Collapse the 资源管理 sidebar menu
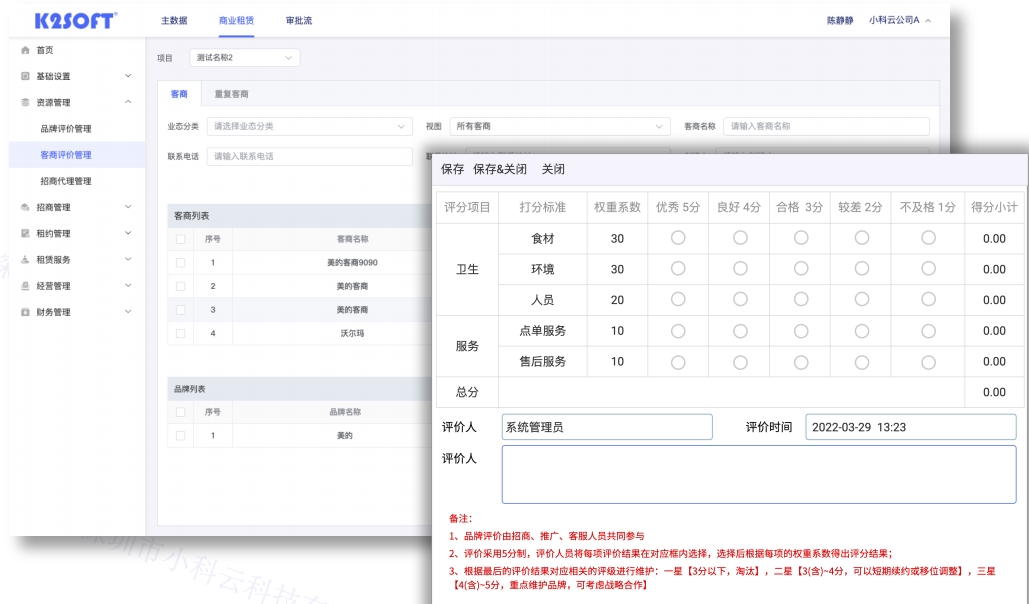 128,102
